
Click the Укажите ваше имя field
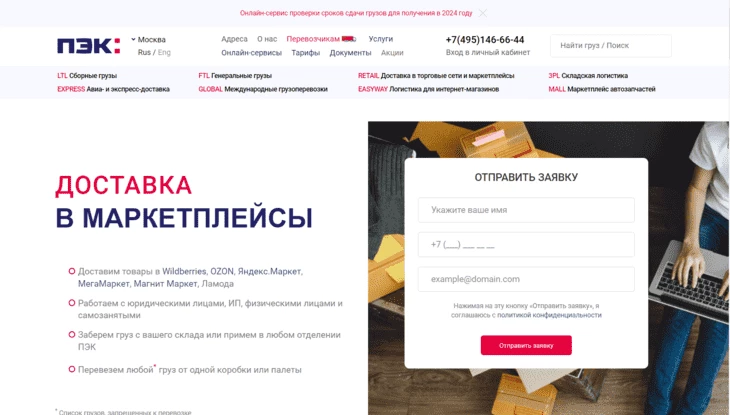point(526,210)
